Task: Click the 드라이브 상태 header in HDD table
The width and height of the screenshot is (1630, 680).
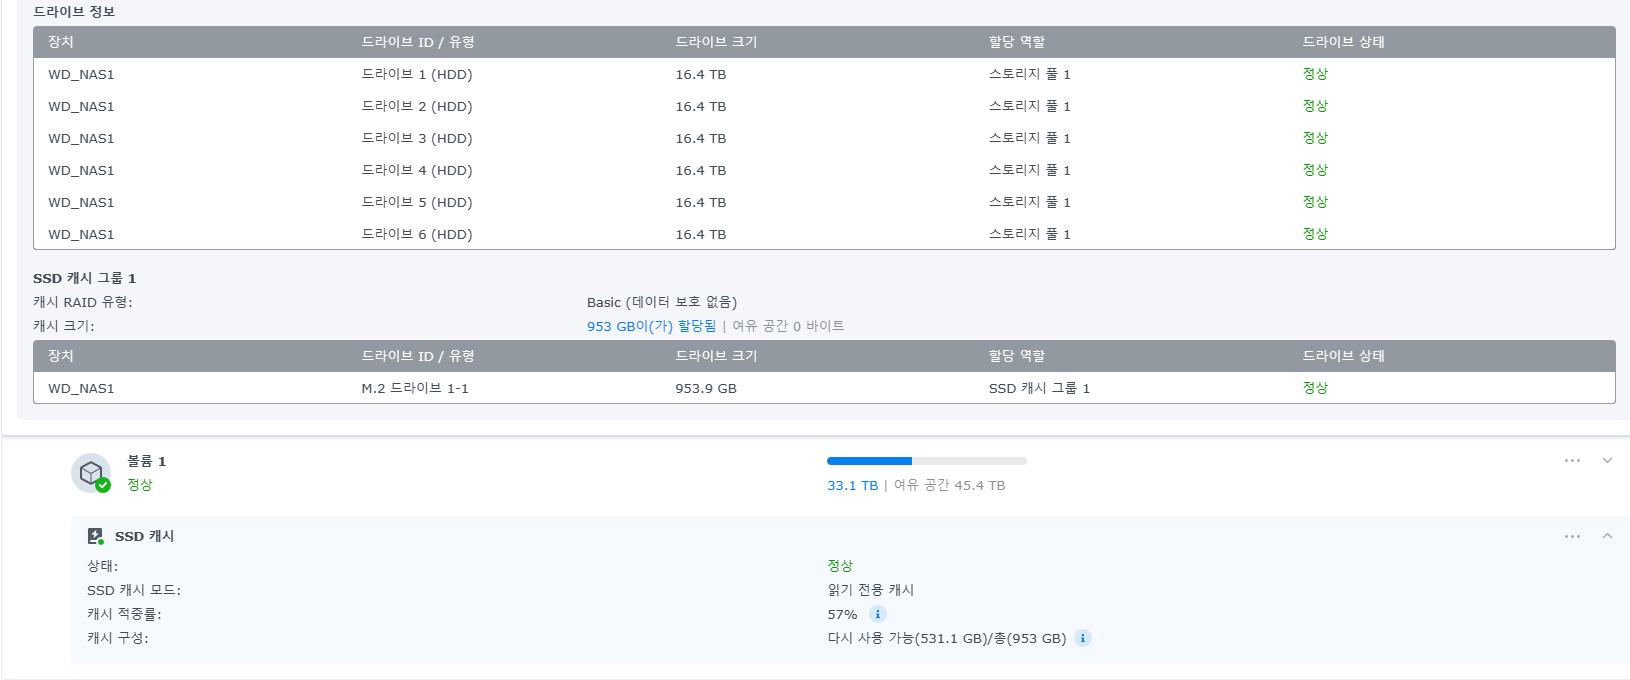Action: click(1343, 42)
